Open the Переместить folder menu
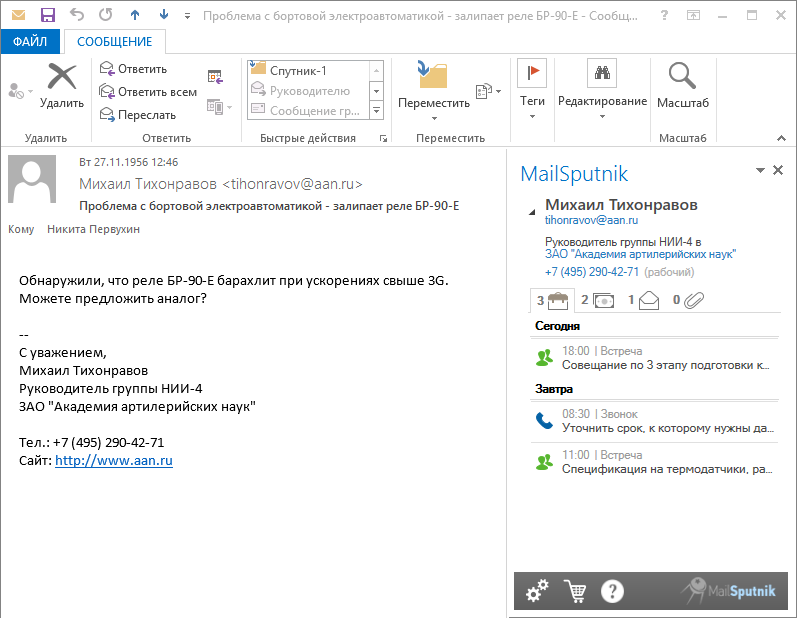 [x=434, y=90]
